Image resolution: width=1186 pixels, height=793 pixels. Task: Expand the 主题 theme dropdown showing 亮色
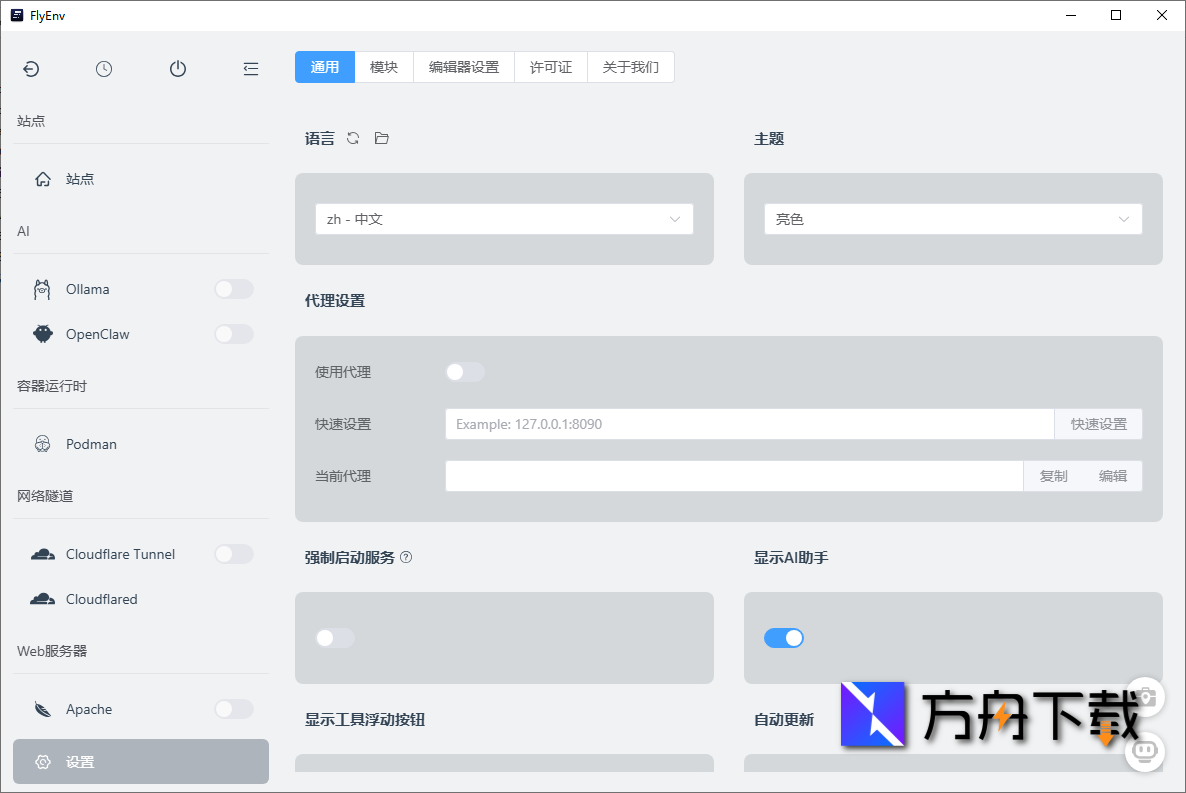click(952, 219)
